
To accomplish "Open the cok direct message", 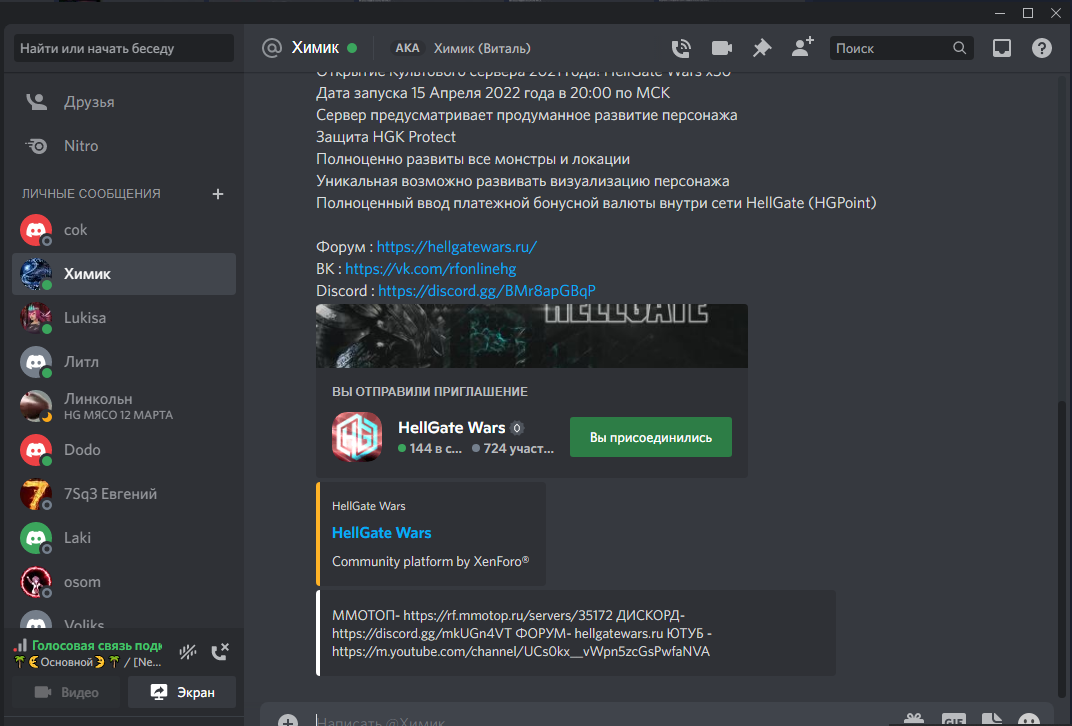I will [x=124, y=230].
